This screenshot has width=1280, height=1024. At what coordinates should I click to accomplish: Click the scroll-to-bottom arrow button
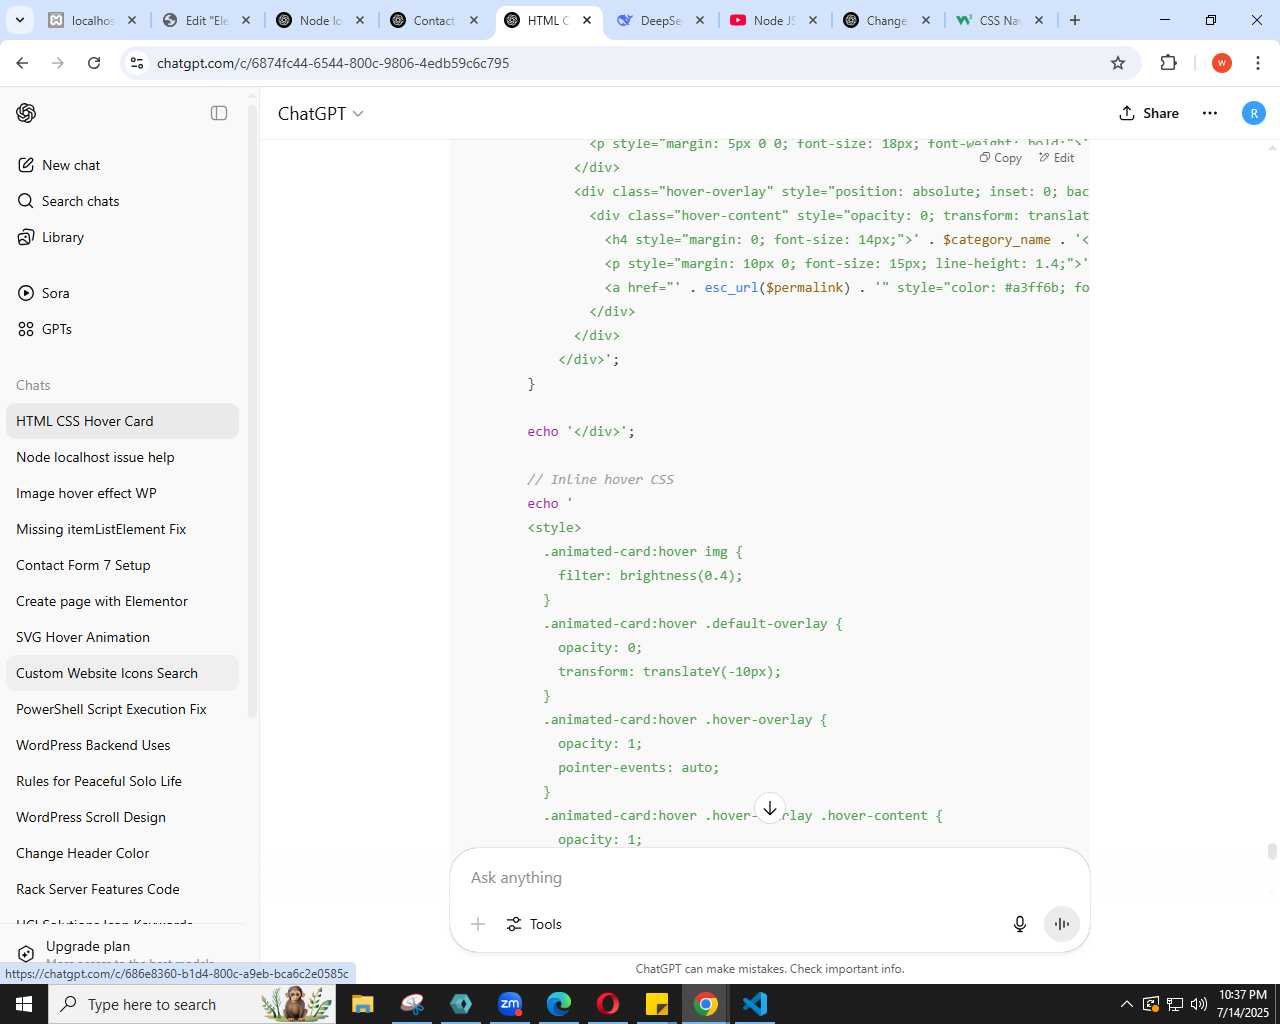[770, 808]
